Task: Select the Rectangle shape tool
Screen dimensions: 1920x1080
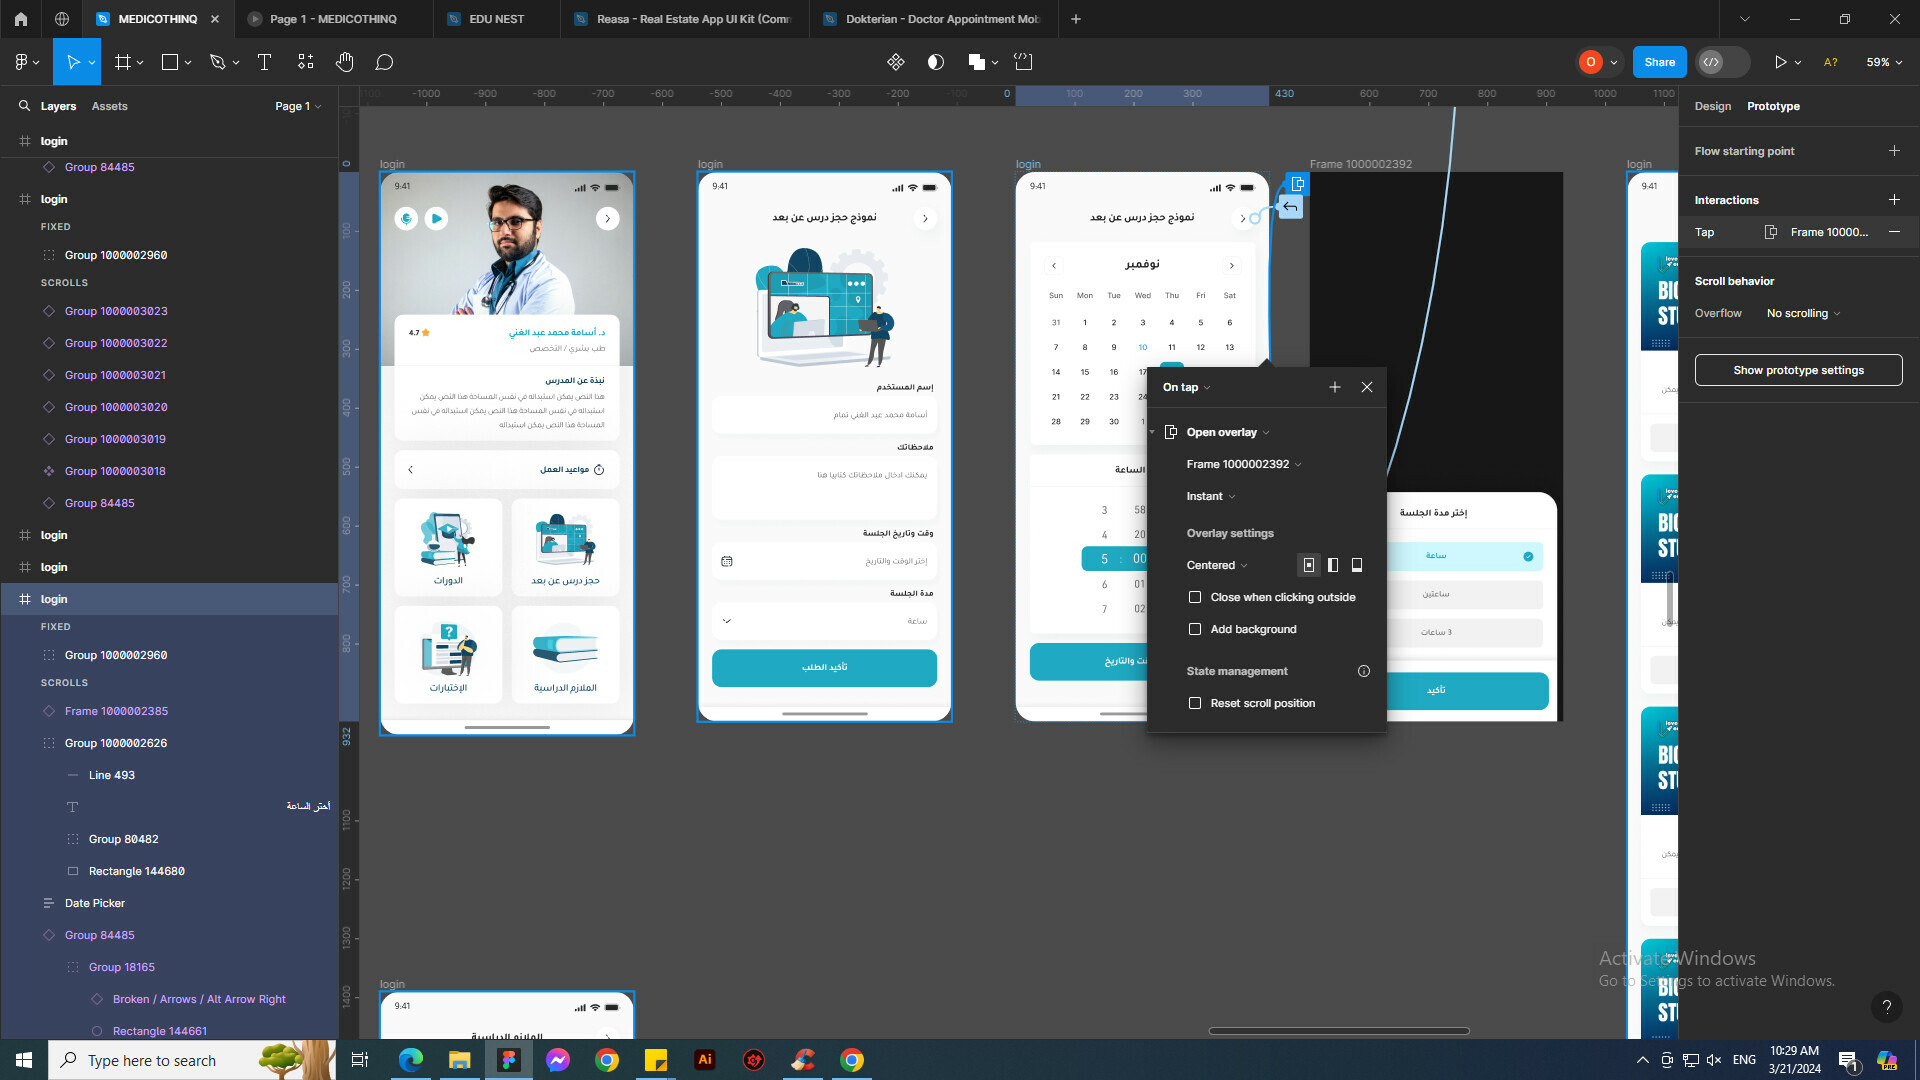Action: pyautogui.click(x=170, y=62)
